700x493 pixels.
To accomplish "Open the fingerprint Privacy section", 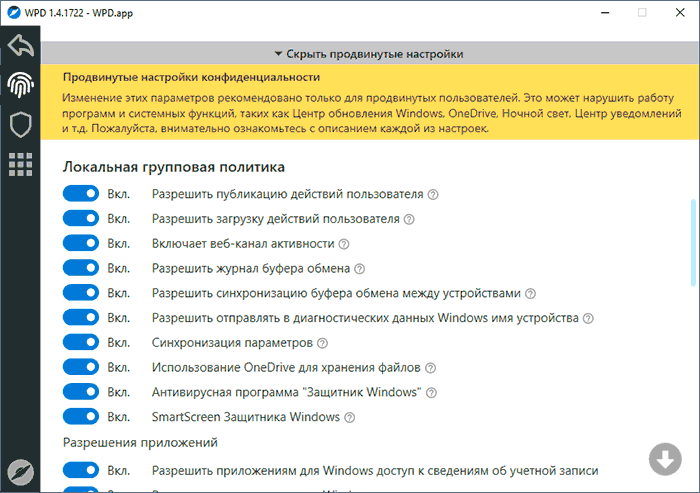I will pyautogui.click(x=20, y=85).
